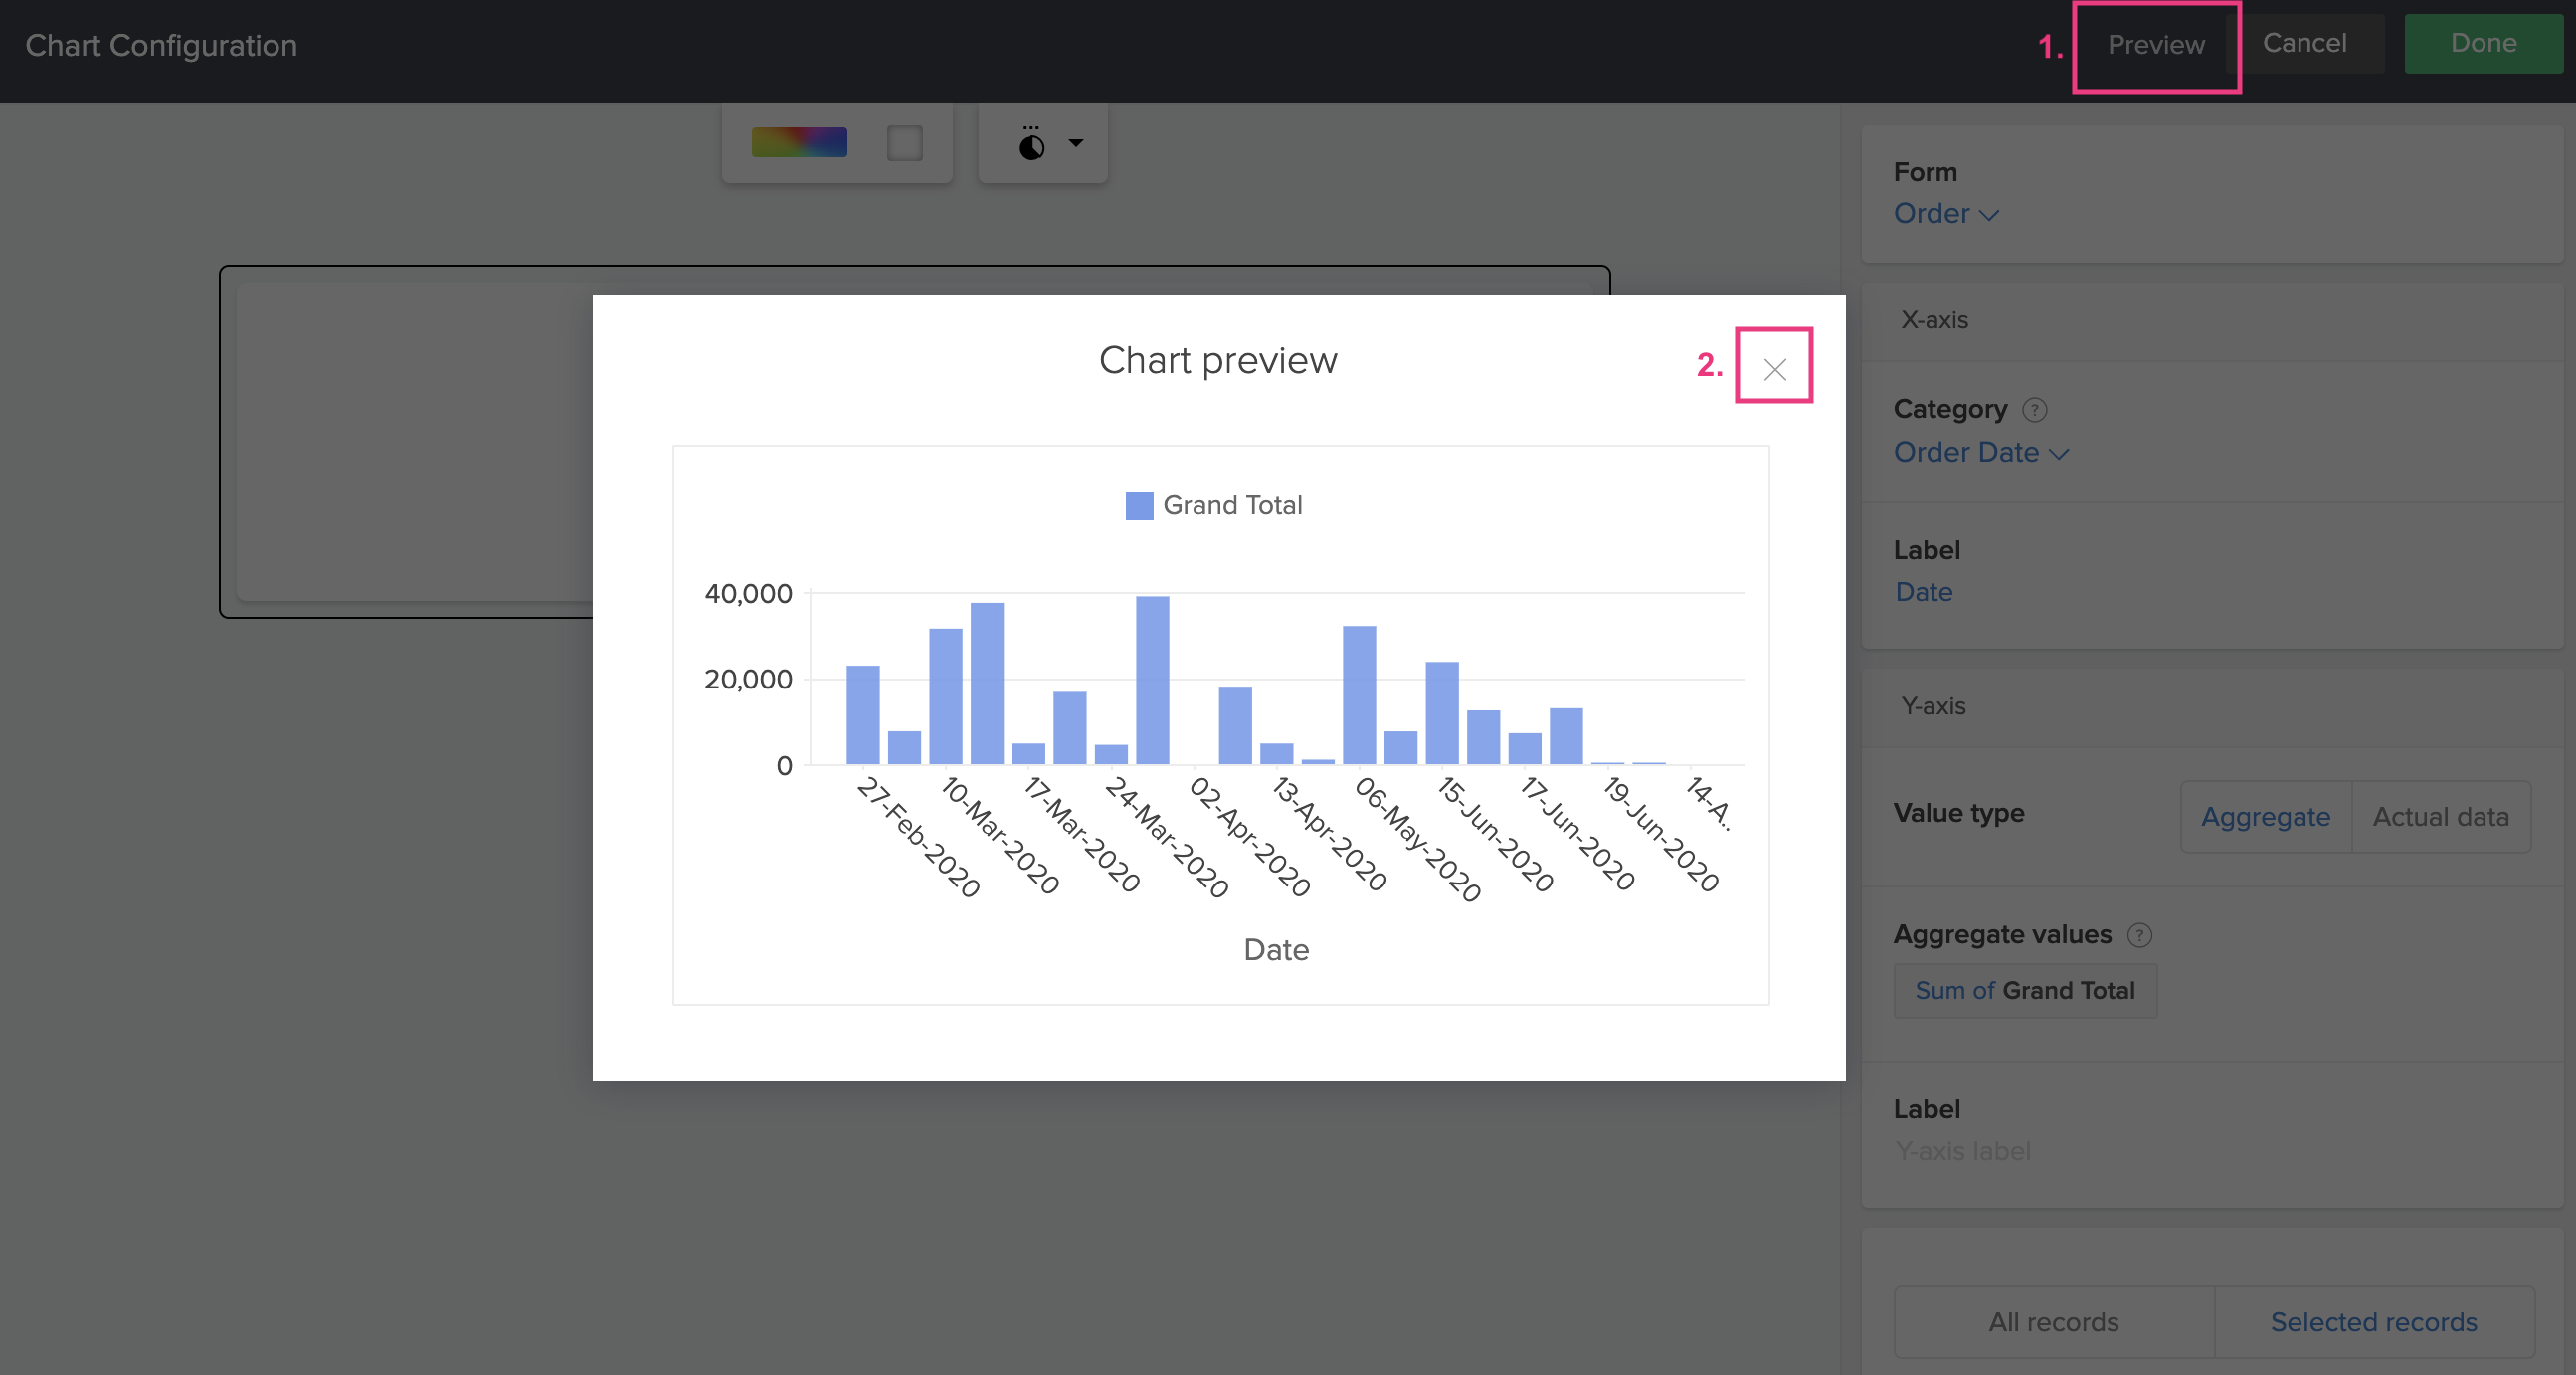Click the Sum of Grand Total chip

[2024, 990]
